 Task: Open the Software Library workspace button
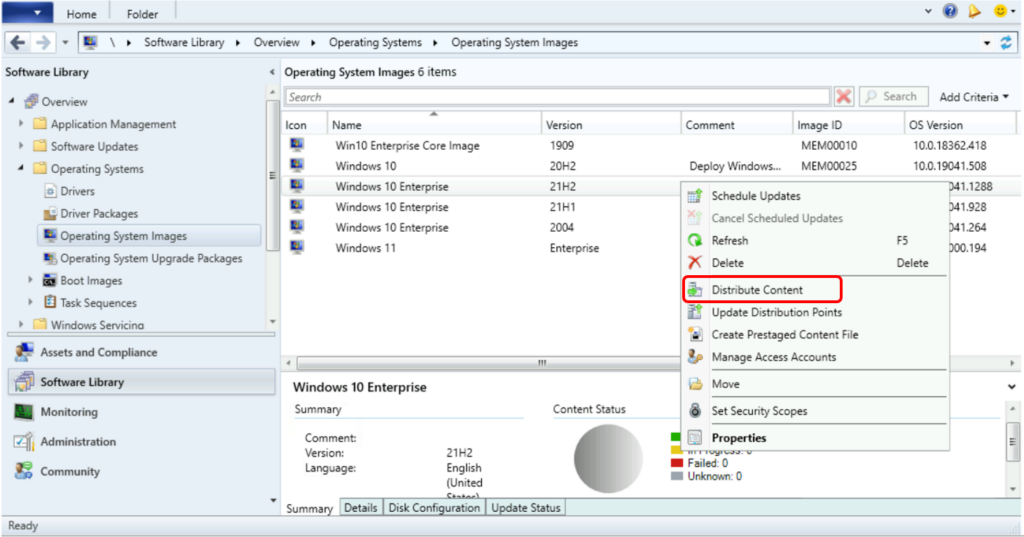pyautogui.click(x=142, y=382)
